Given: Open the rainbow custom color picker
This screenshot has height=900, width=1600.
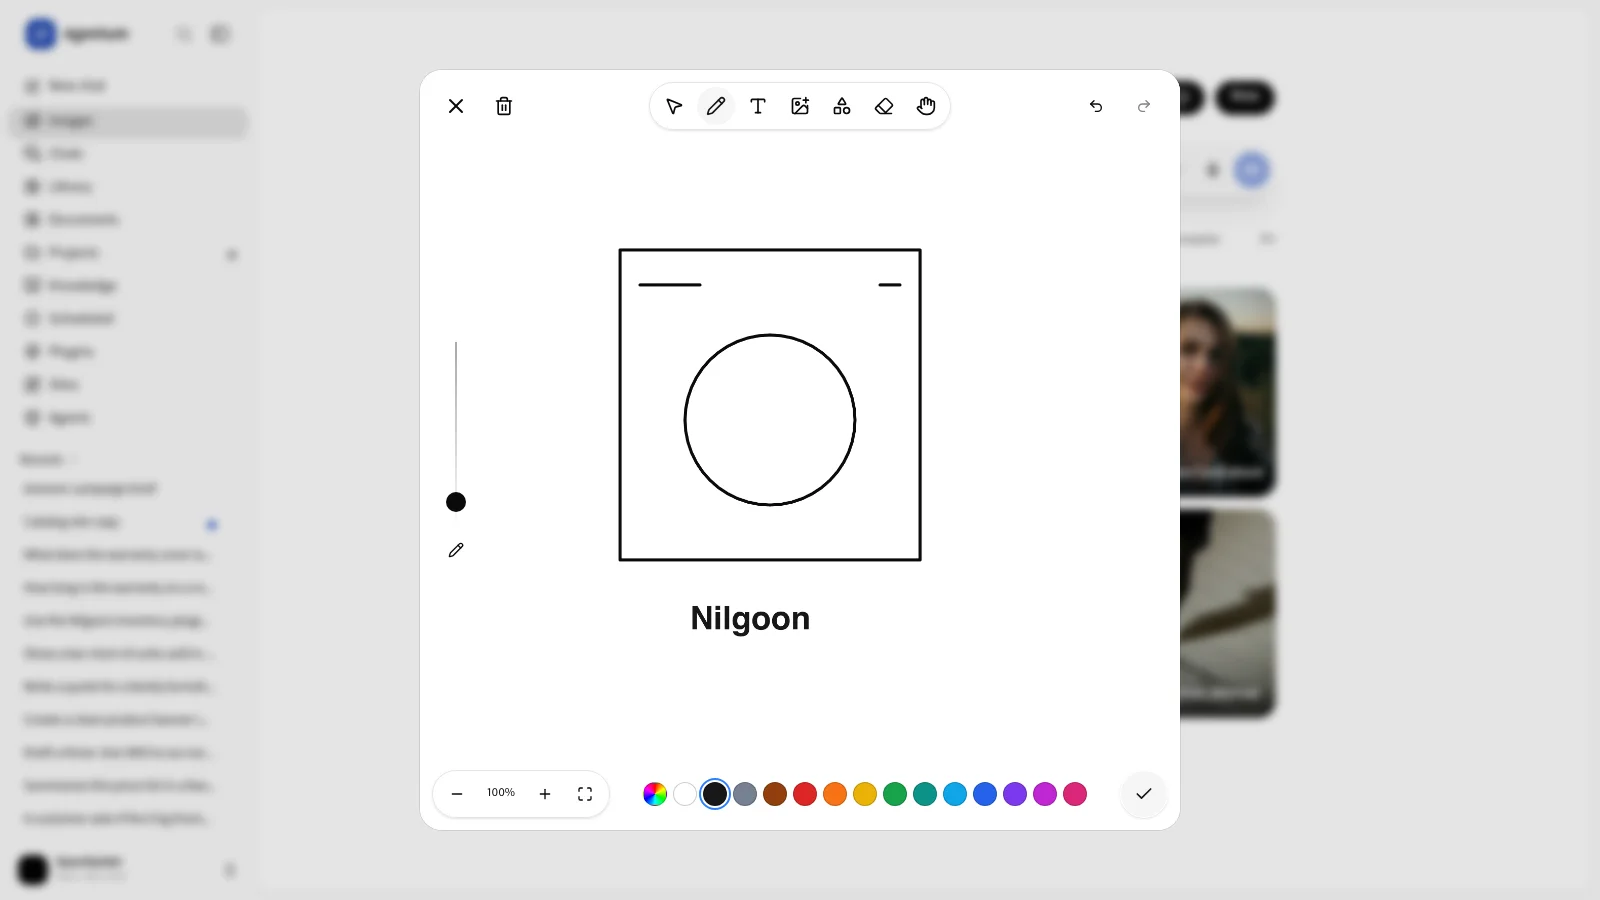Looking at the screenshot, I should 655,794.
